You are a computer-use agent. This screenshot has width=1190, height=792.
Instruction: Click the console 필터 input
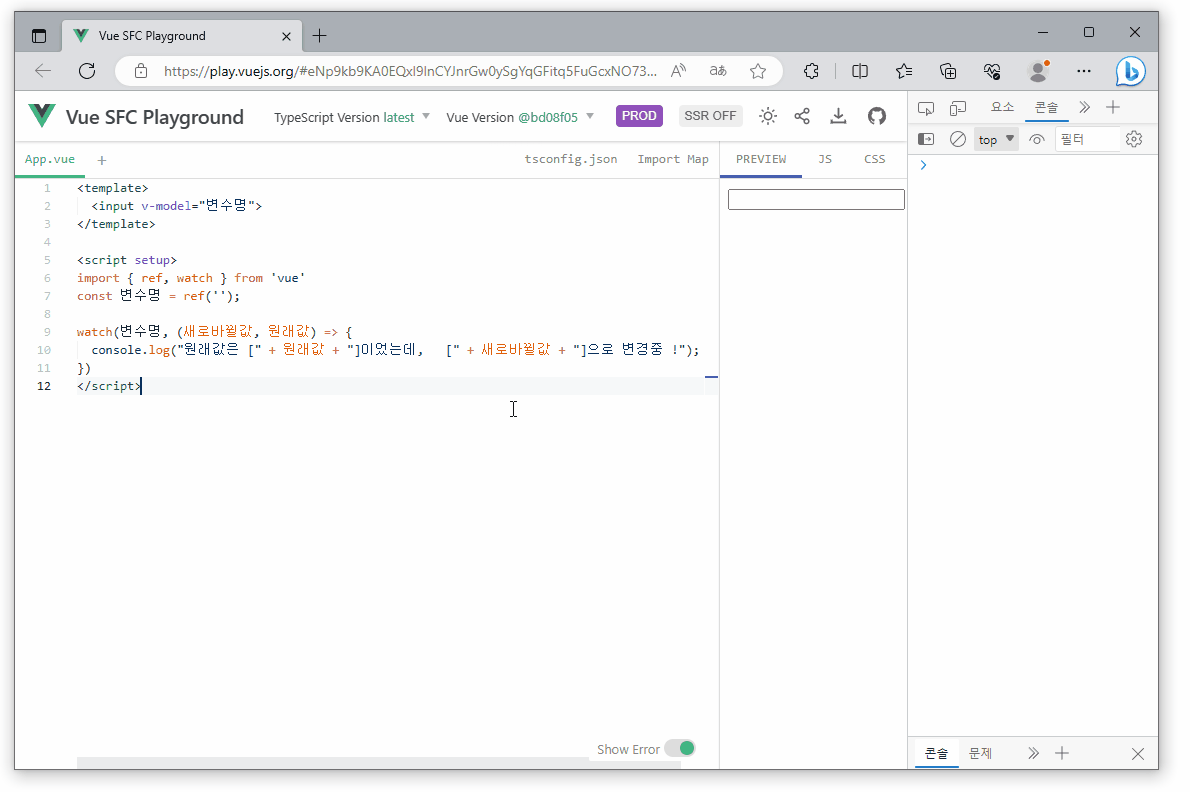(x=1087, y=140)
